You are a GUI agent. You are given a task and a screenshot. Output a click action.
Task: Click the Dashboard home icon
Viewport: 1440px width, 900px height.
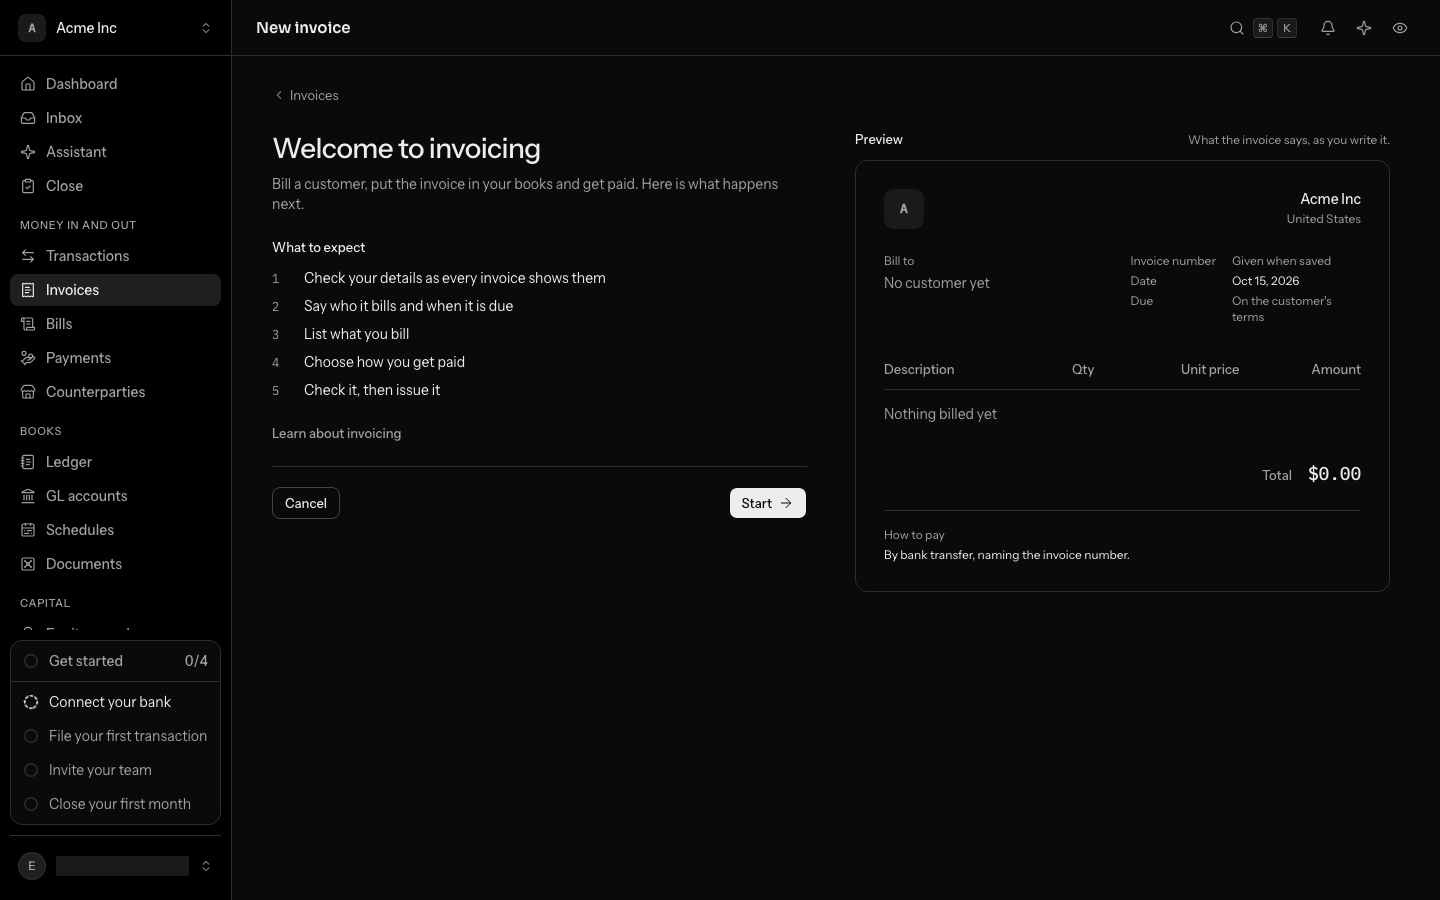tap(28, 84)
